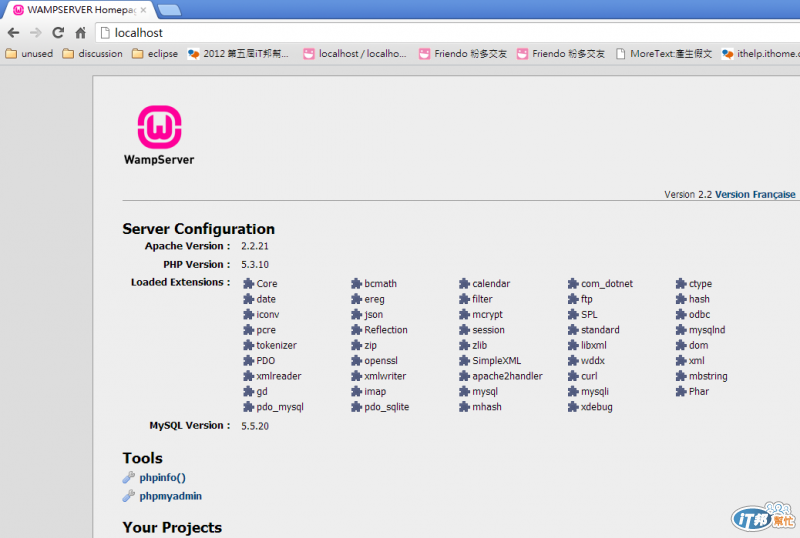Select the WAMPSERVER Homepage tab
The image size is (800, 538).
[79, 10]
